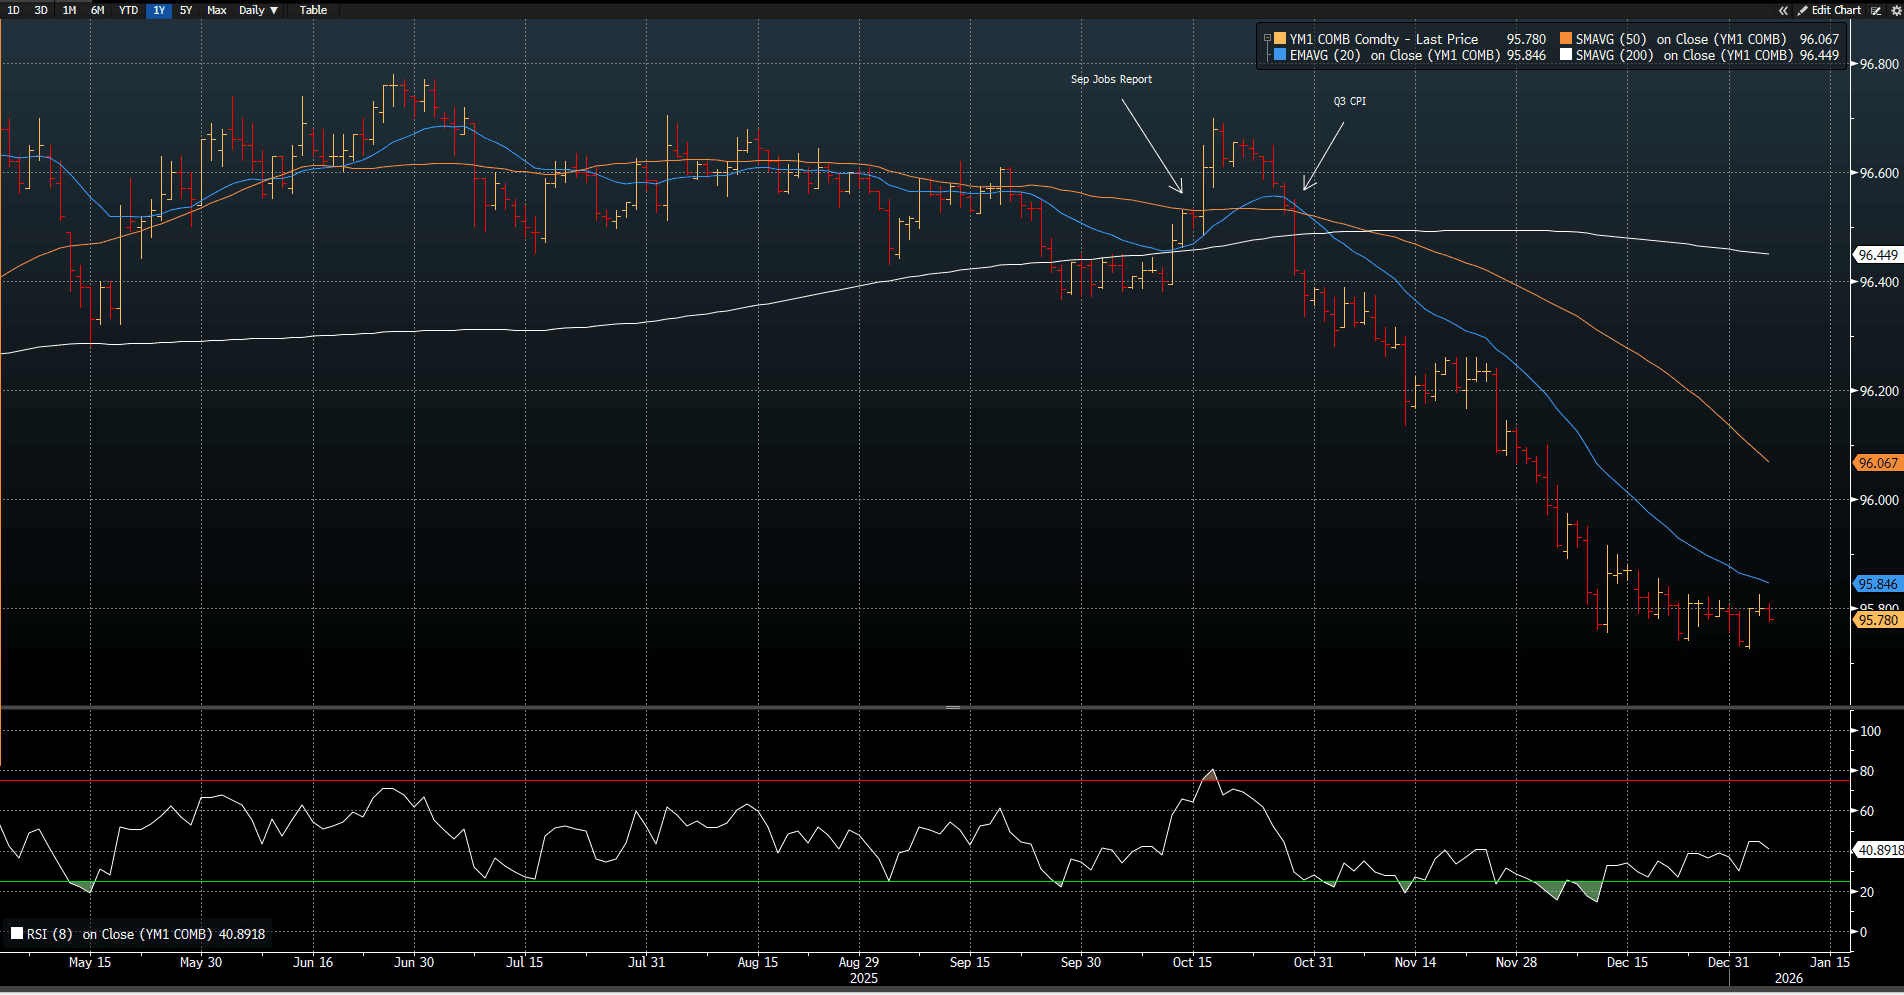
Task: Click the annotate pencil-pad icon
Action: tap(1876, 10)
